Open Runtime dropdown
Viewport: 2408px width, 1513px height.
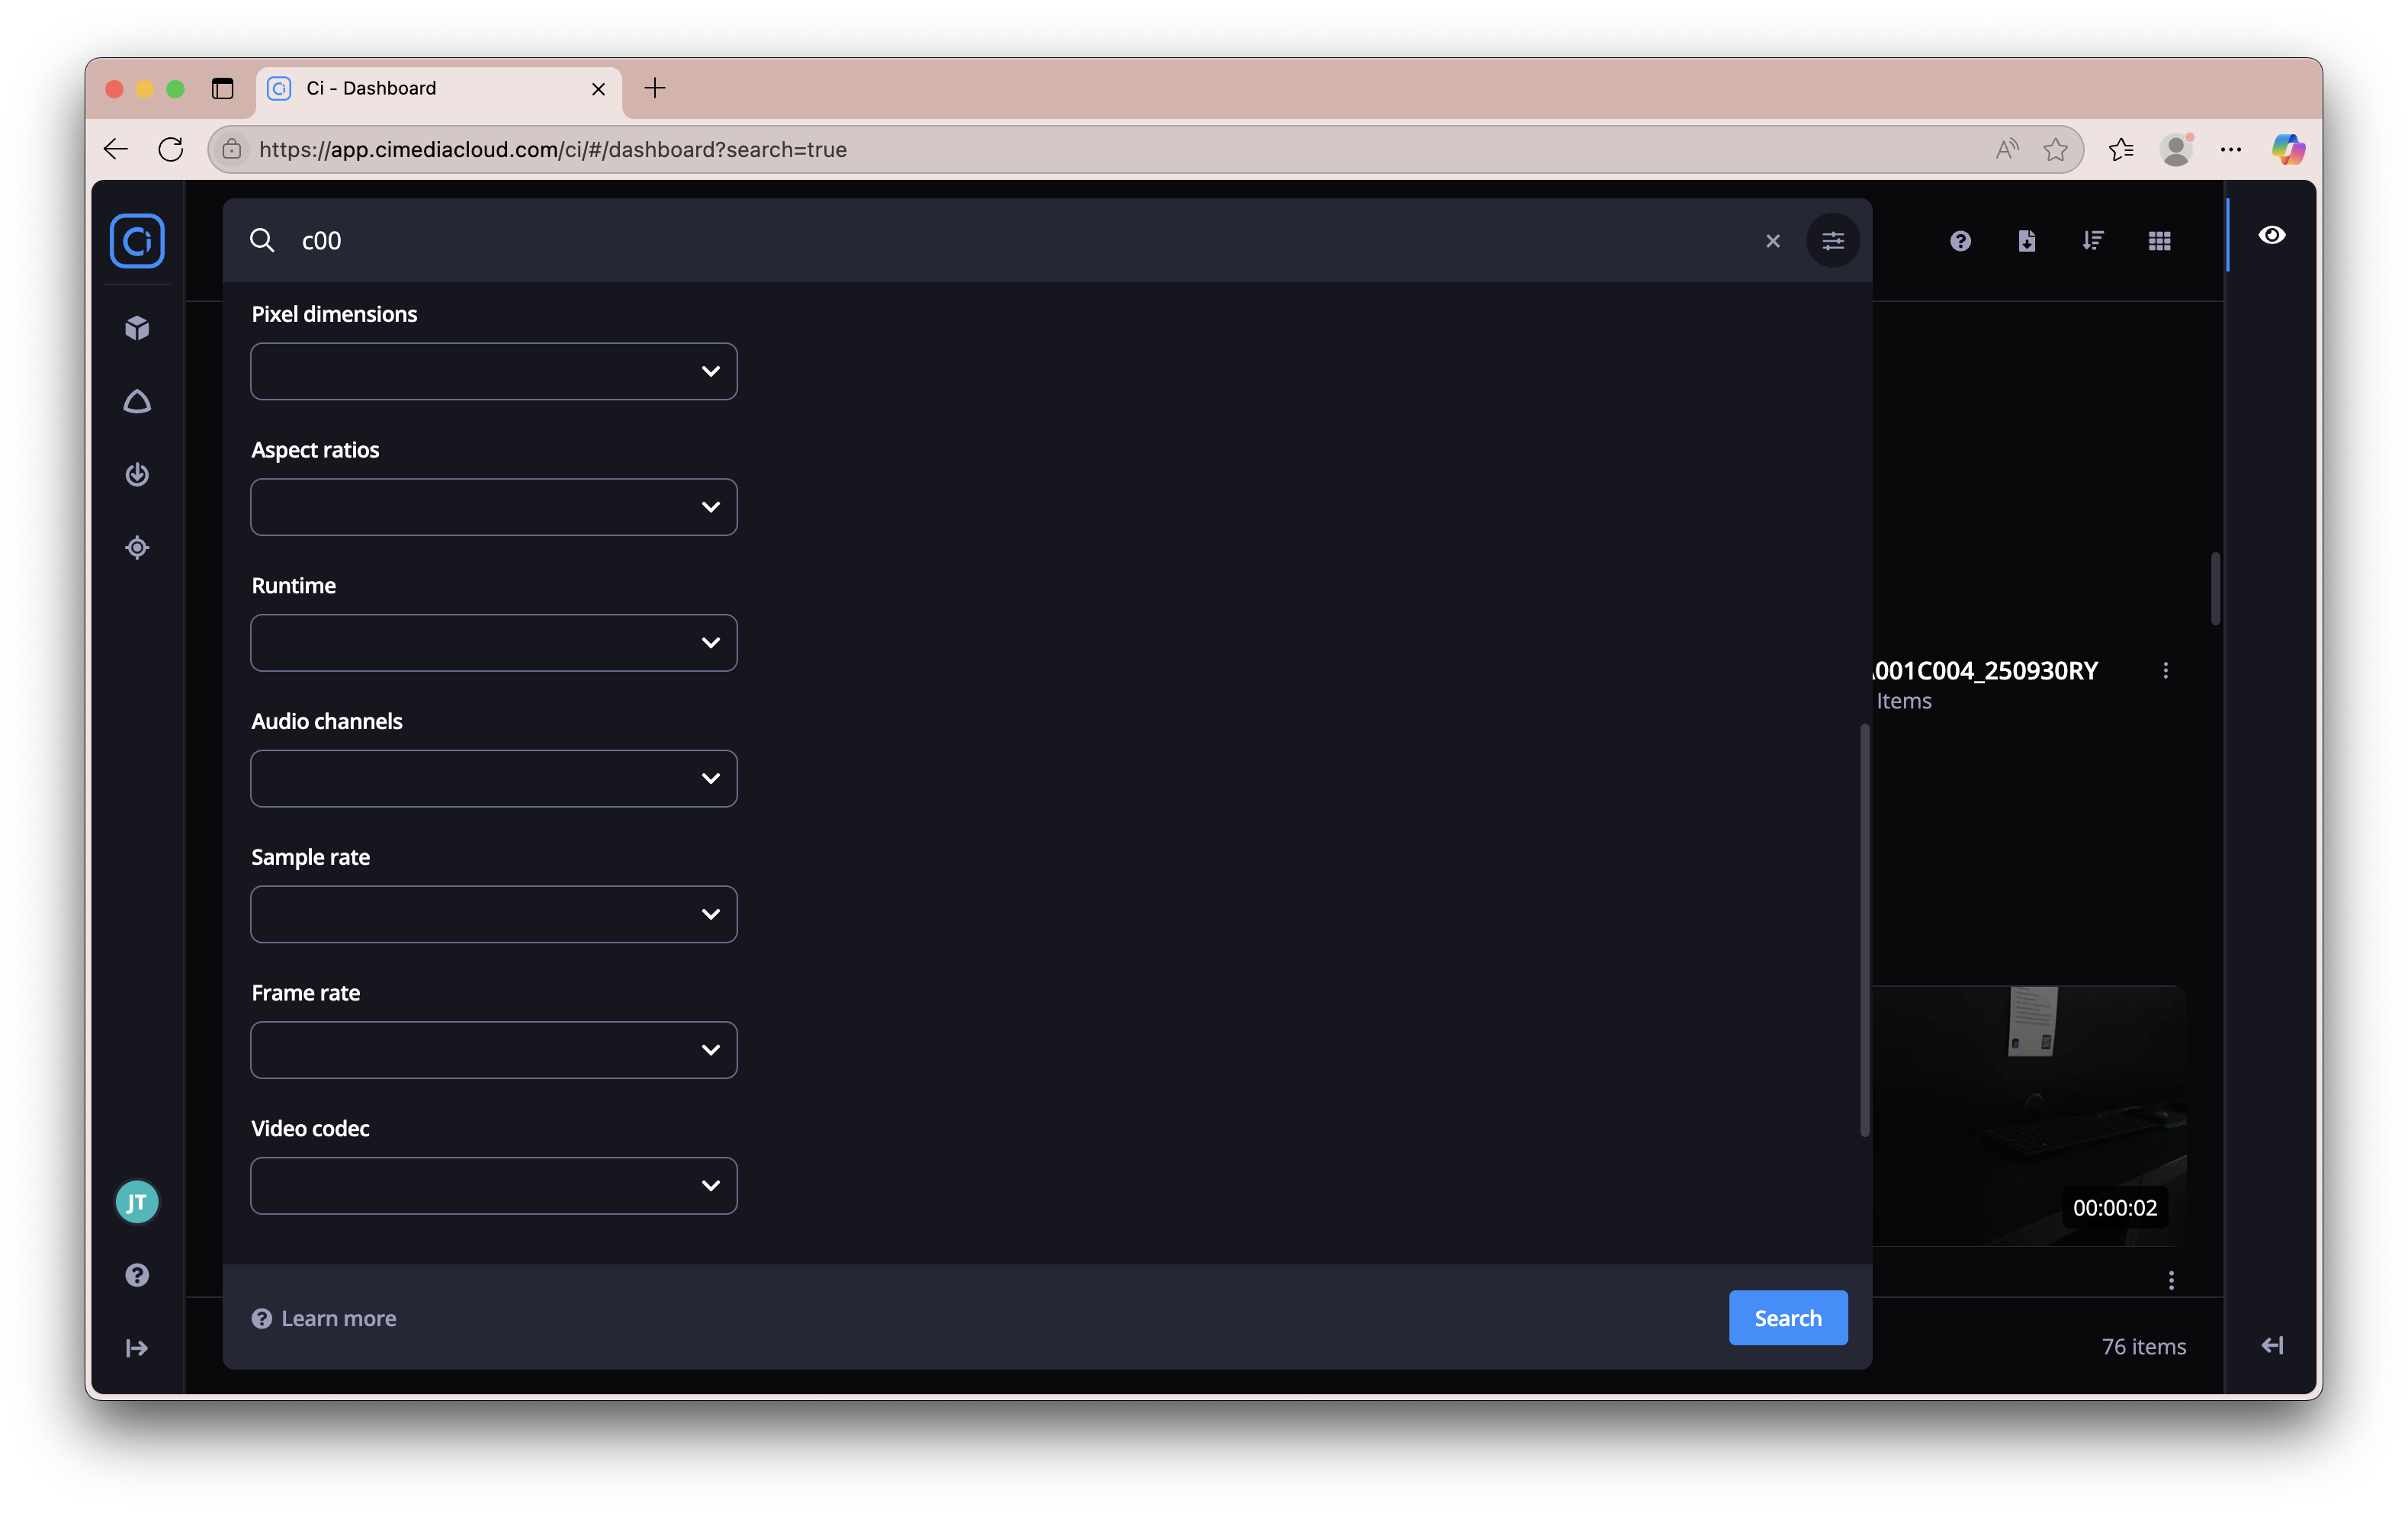coord(494,643)
